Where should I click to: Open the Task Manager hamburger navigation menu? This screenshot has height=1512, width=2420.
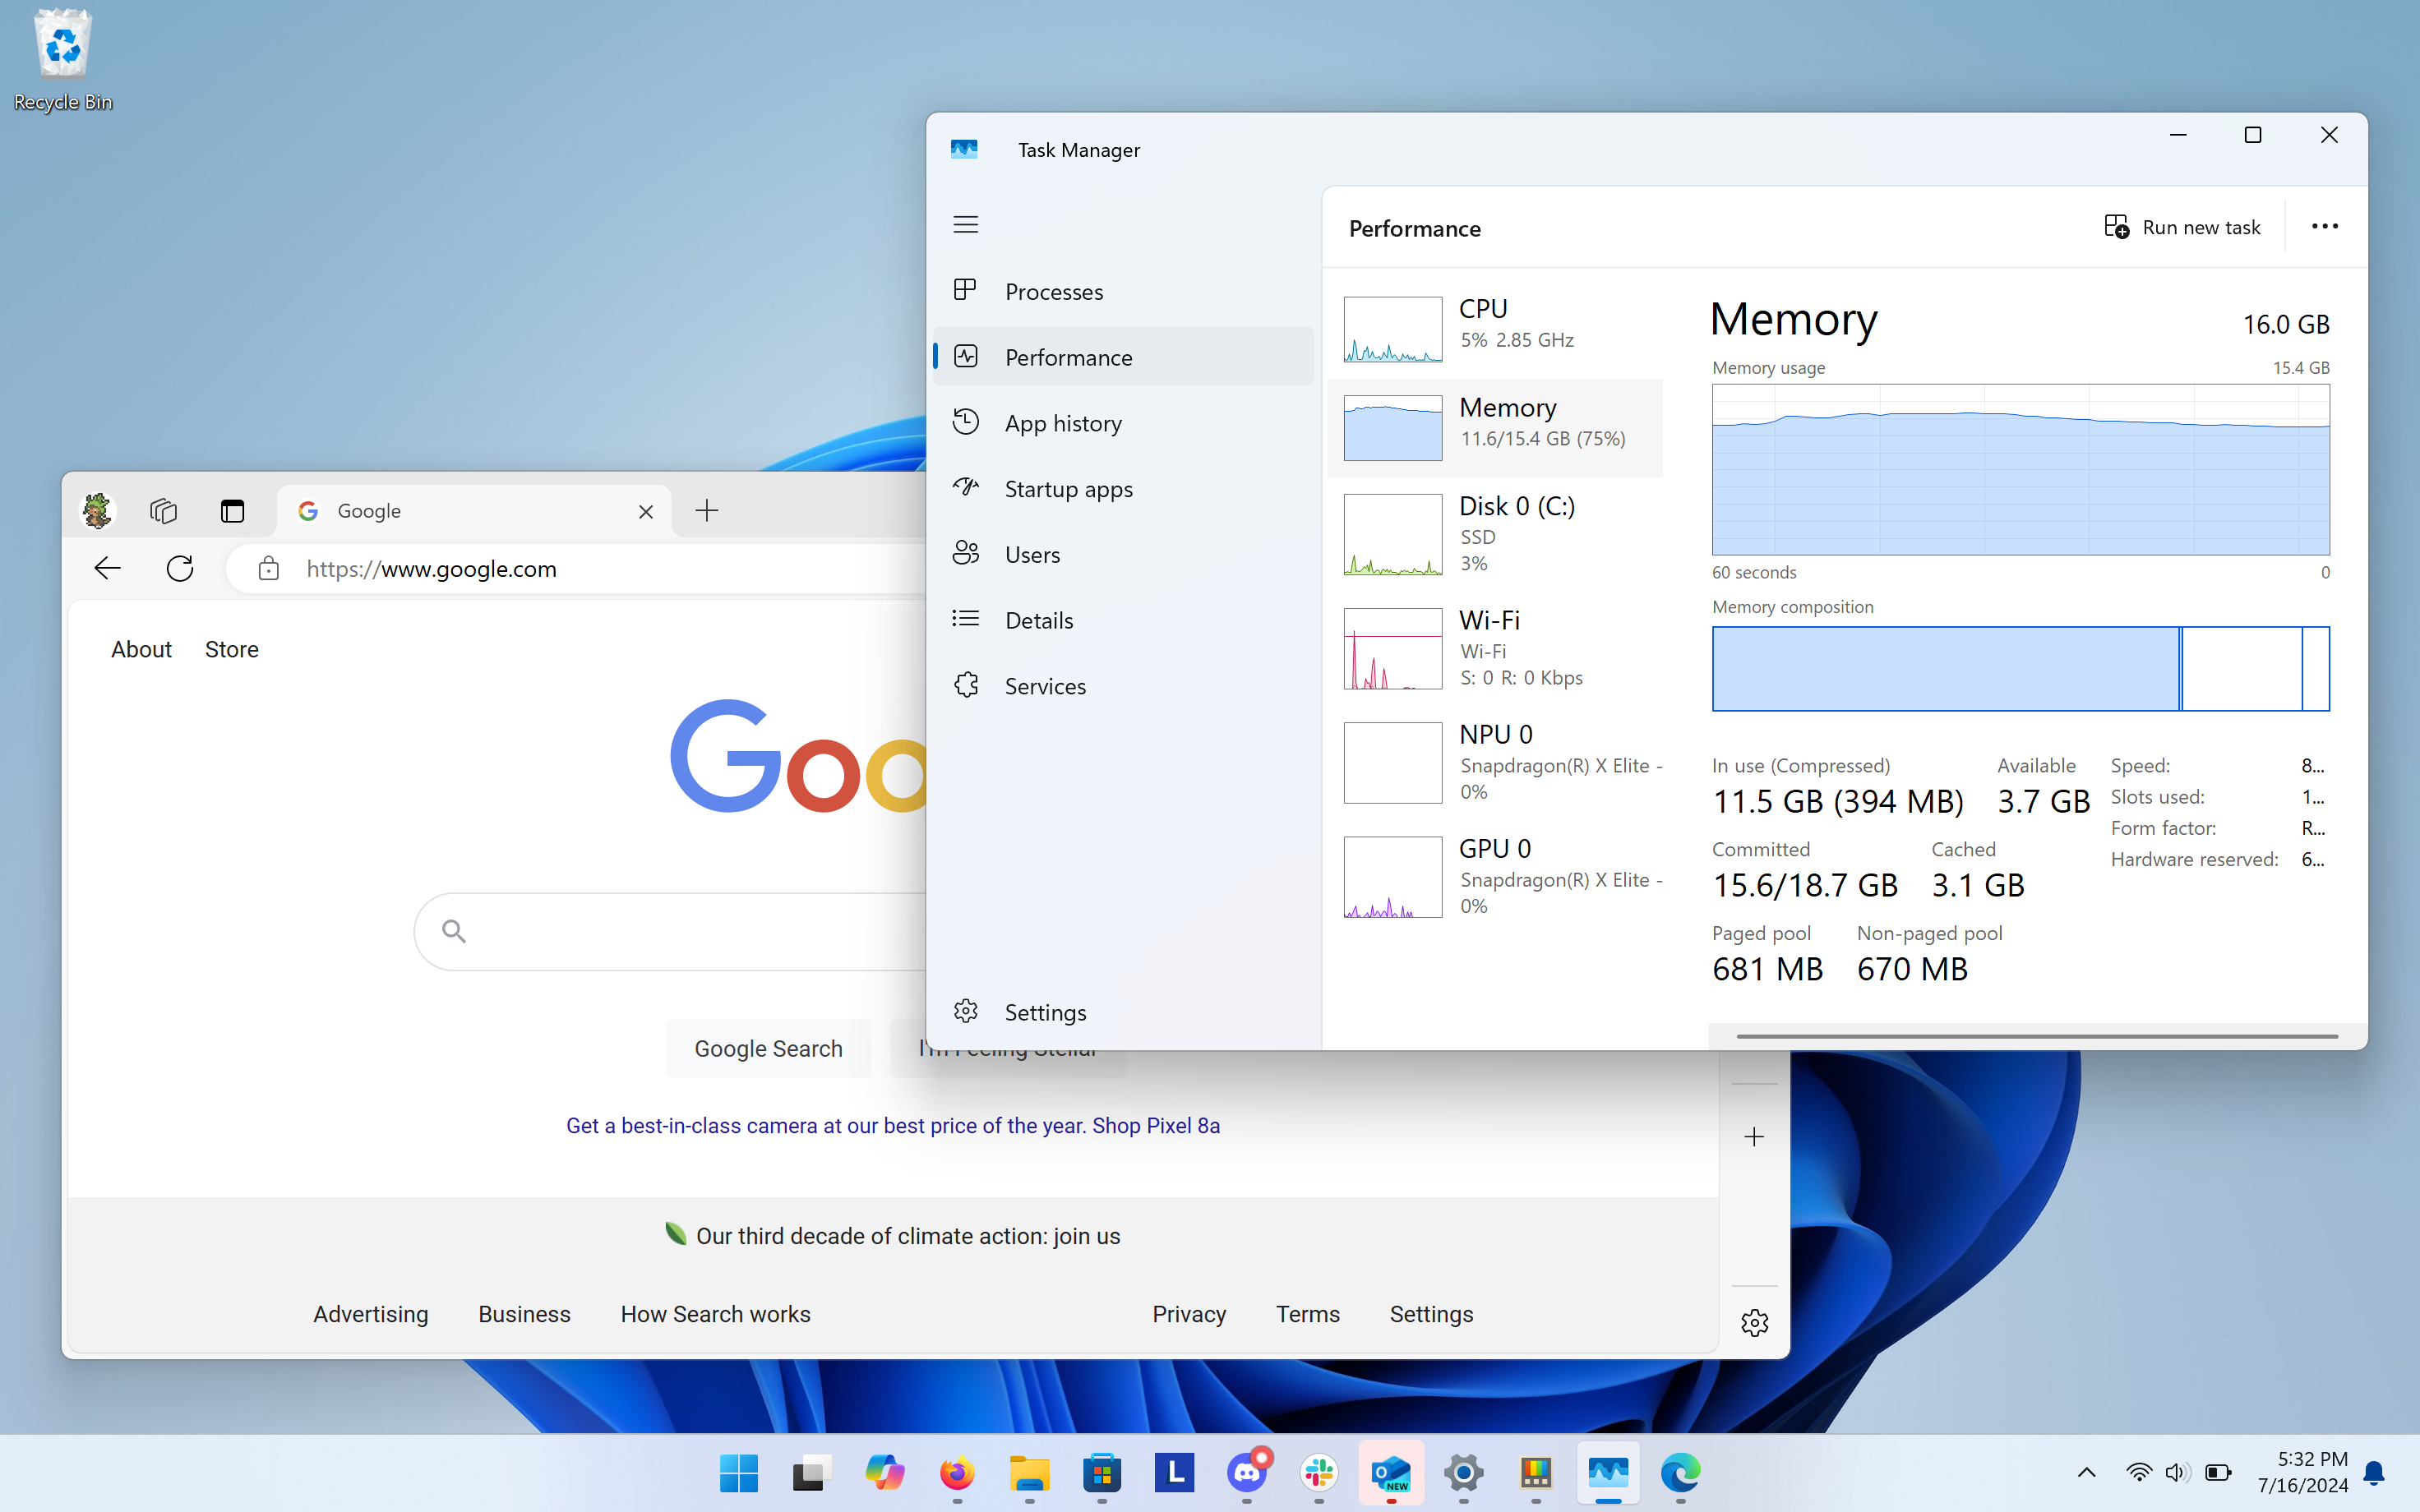(x=965, y=225)
